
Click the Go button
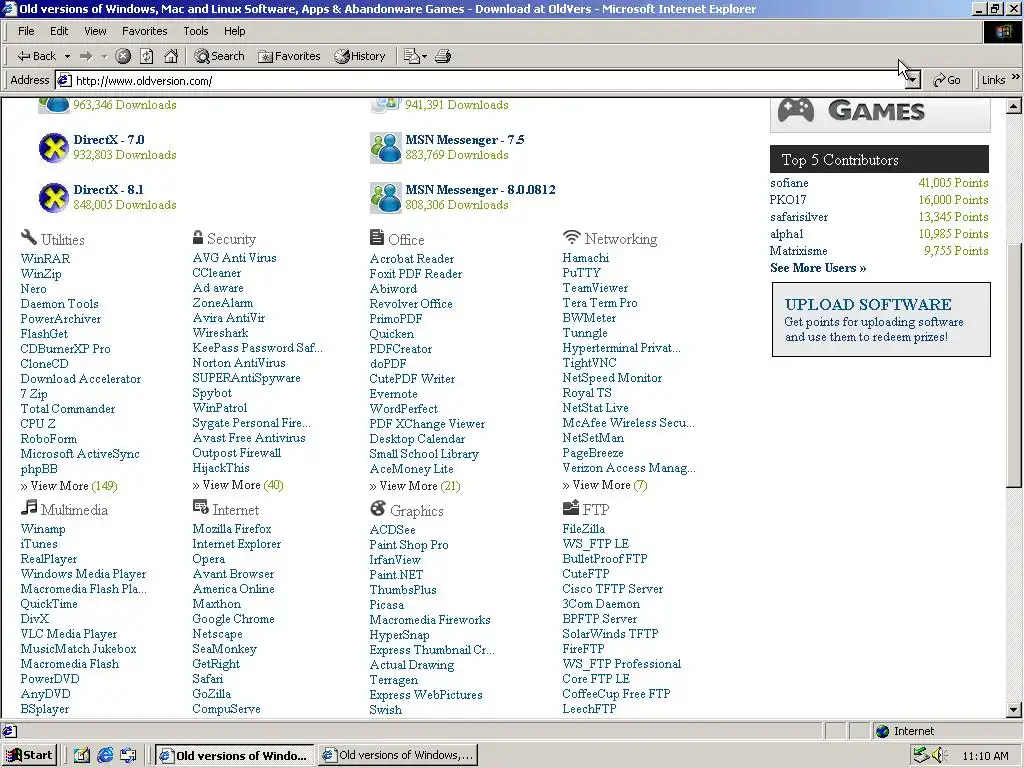(946, 80)
